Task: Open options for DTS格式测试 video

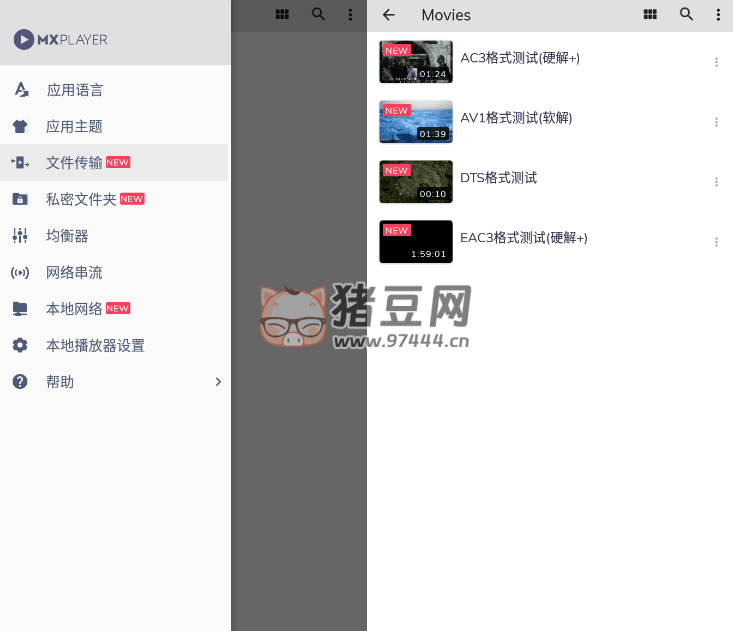Action: (716, 182)
